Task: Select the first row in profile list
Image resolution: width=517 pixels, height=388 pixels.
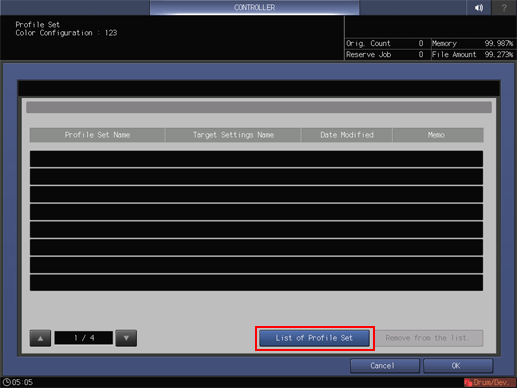Action: coord(256,159)
